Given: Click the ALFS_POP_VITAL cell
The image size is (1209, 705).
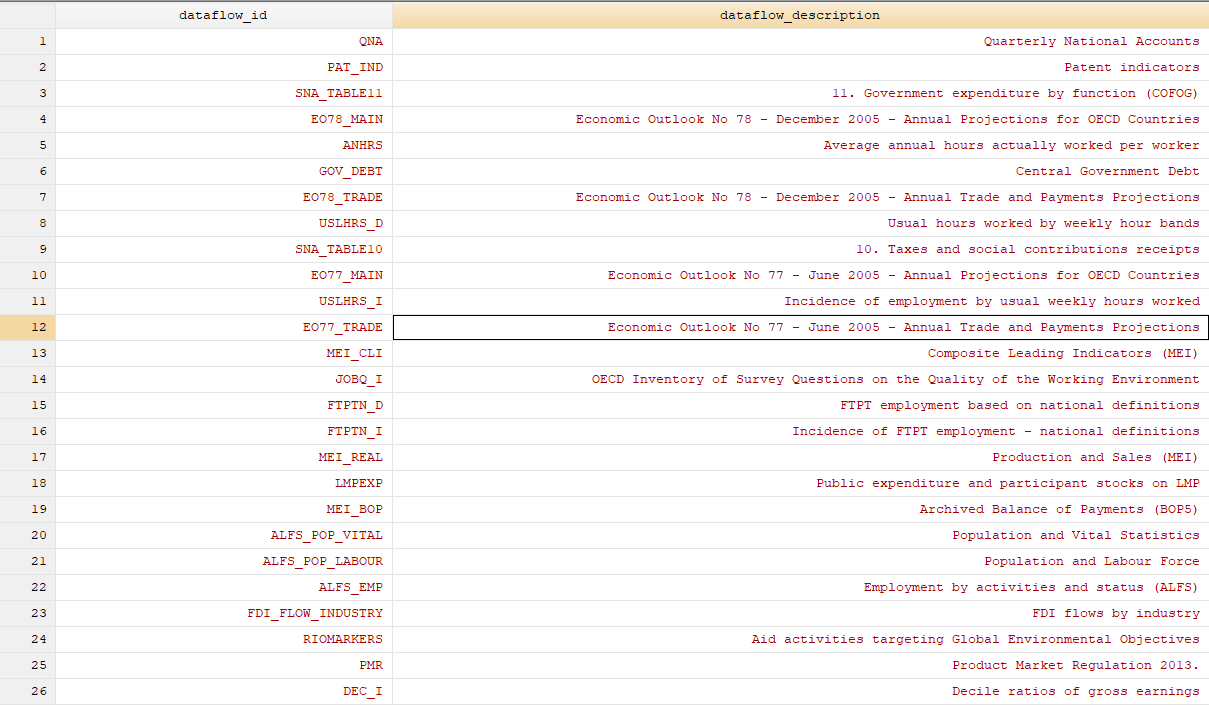Looking at the screenshot, I should [x=223, y=535].
